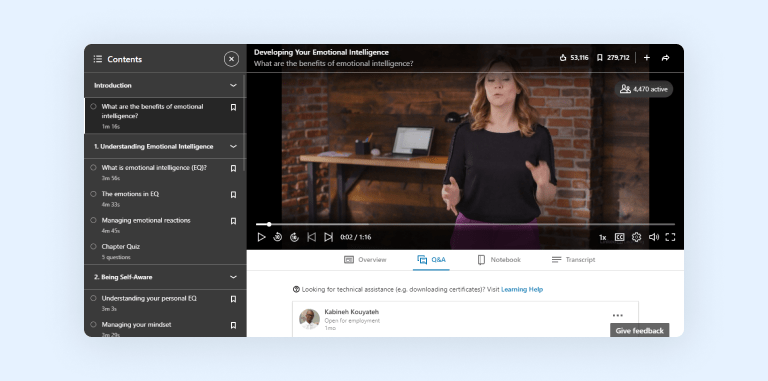
Task: Select the Q&A tab
Action: point(431,260)
